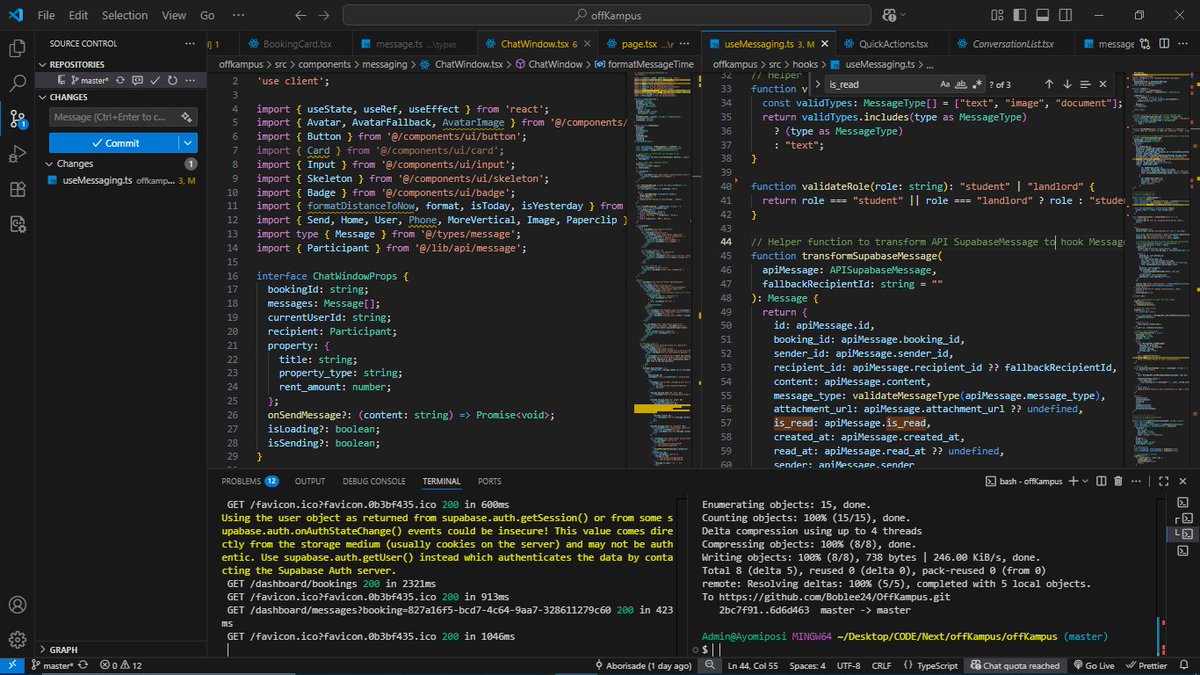The width and height of the screenshot is (1200, 675).
Task: Collapse the CHANGES section header
Action: [69, 97]
